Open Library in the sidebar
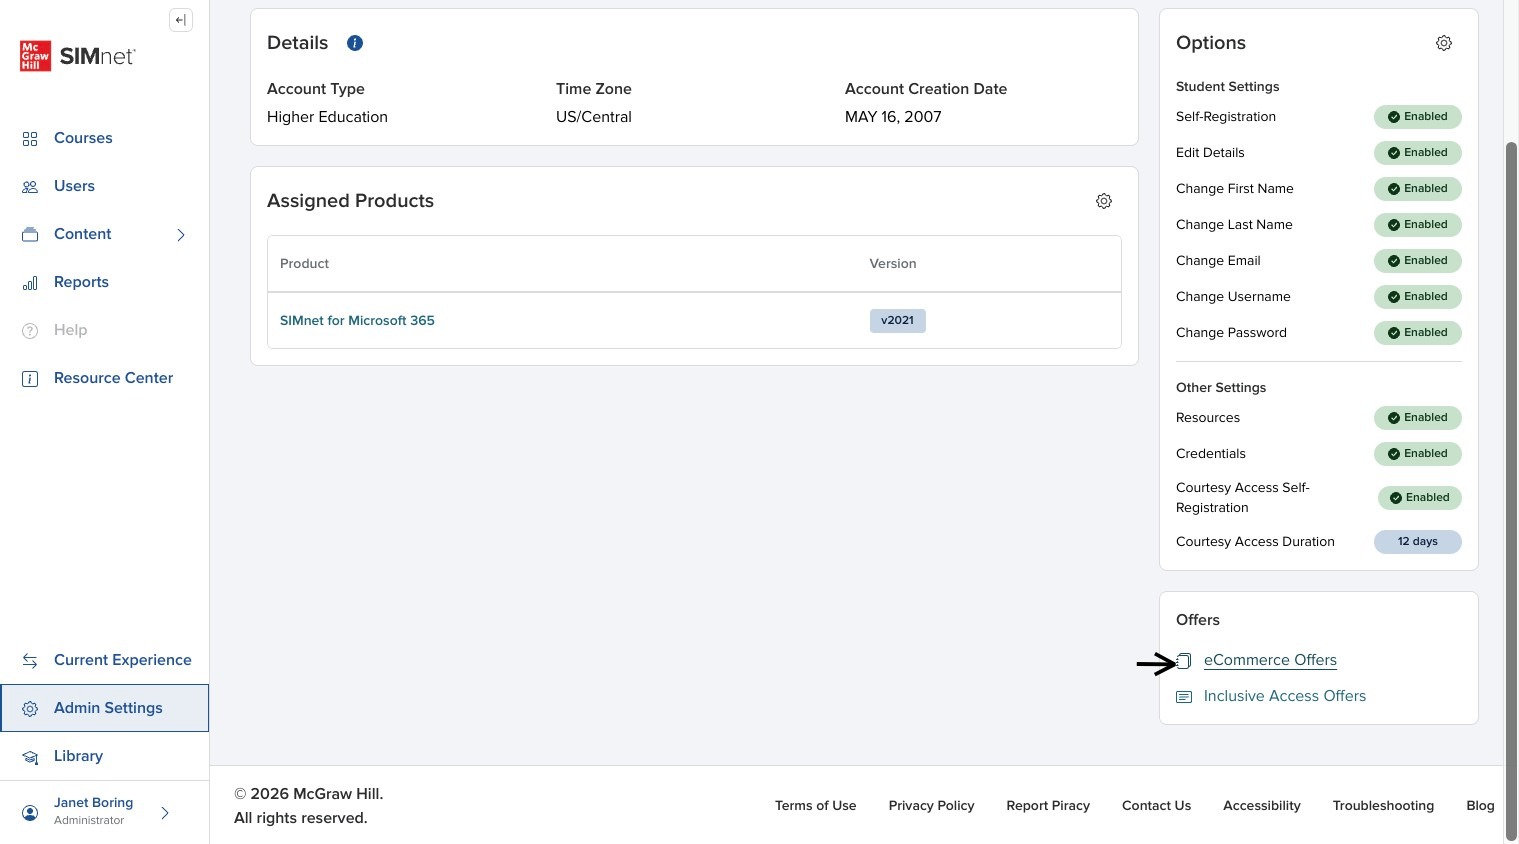Screen dimensions: 1519x844 [78, 756]
